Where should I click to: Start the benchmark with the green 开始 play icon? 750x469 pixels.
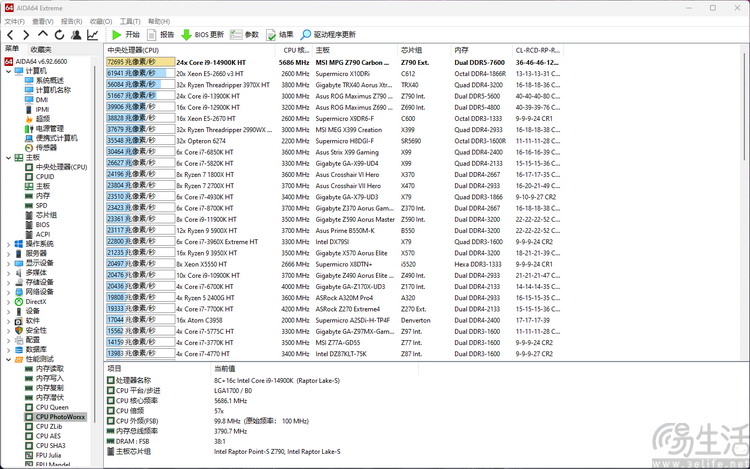116,34
